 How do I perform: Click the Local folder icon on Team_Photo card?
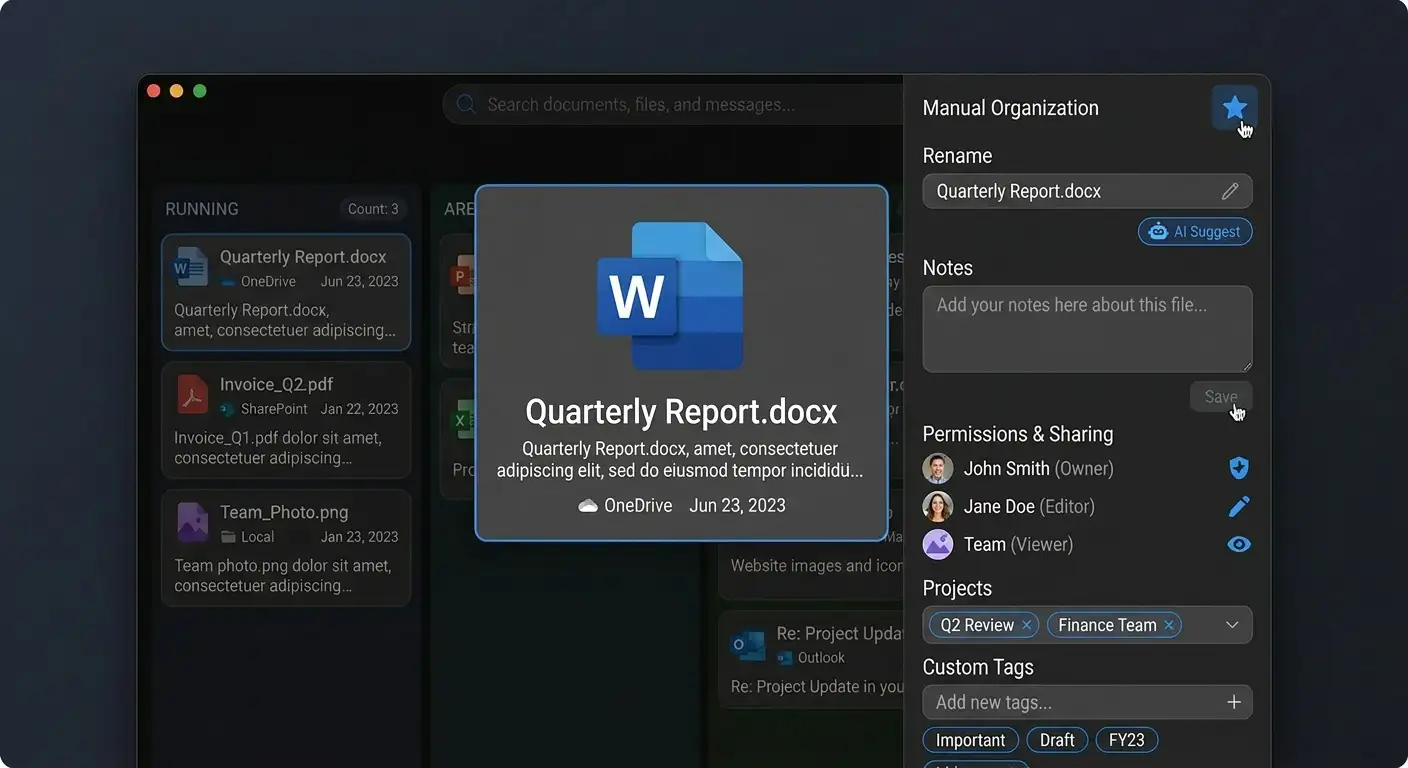click(228, 537)
